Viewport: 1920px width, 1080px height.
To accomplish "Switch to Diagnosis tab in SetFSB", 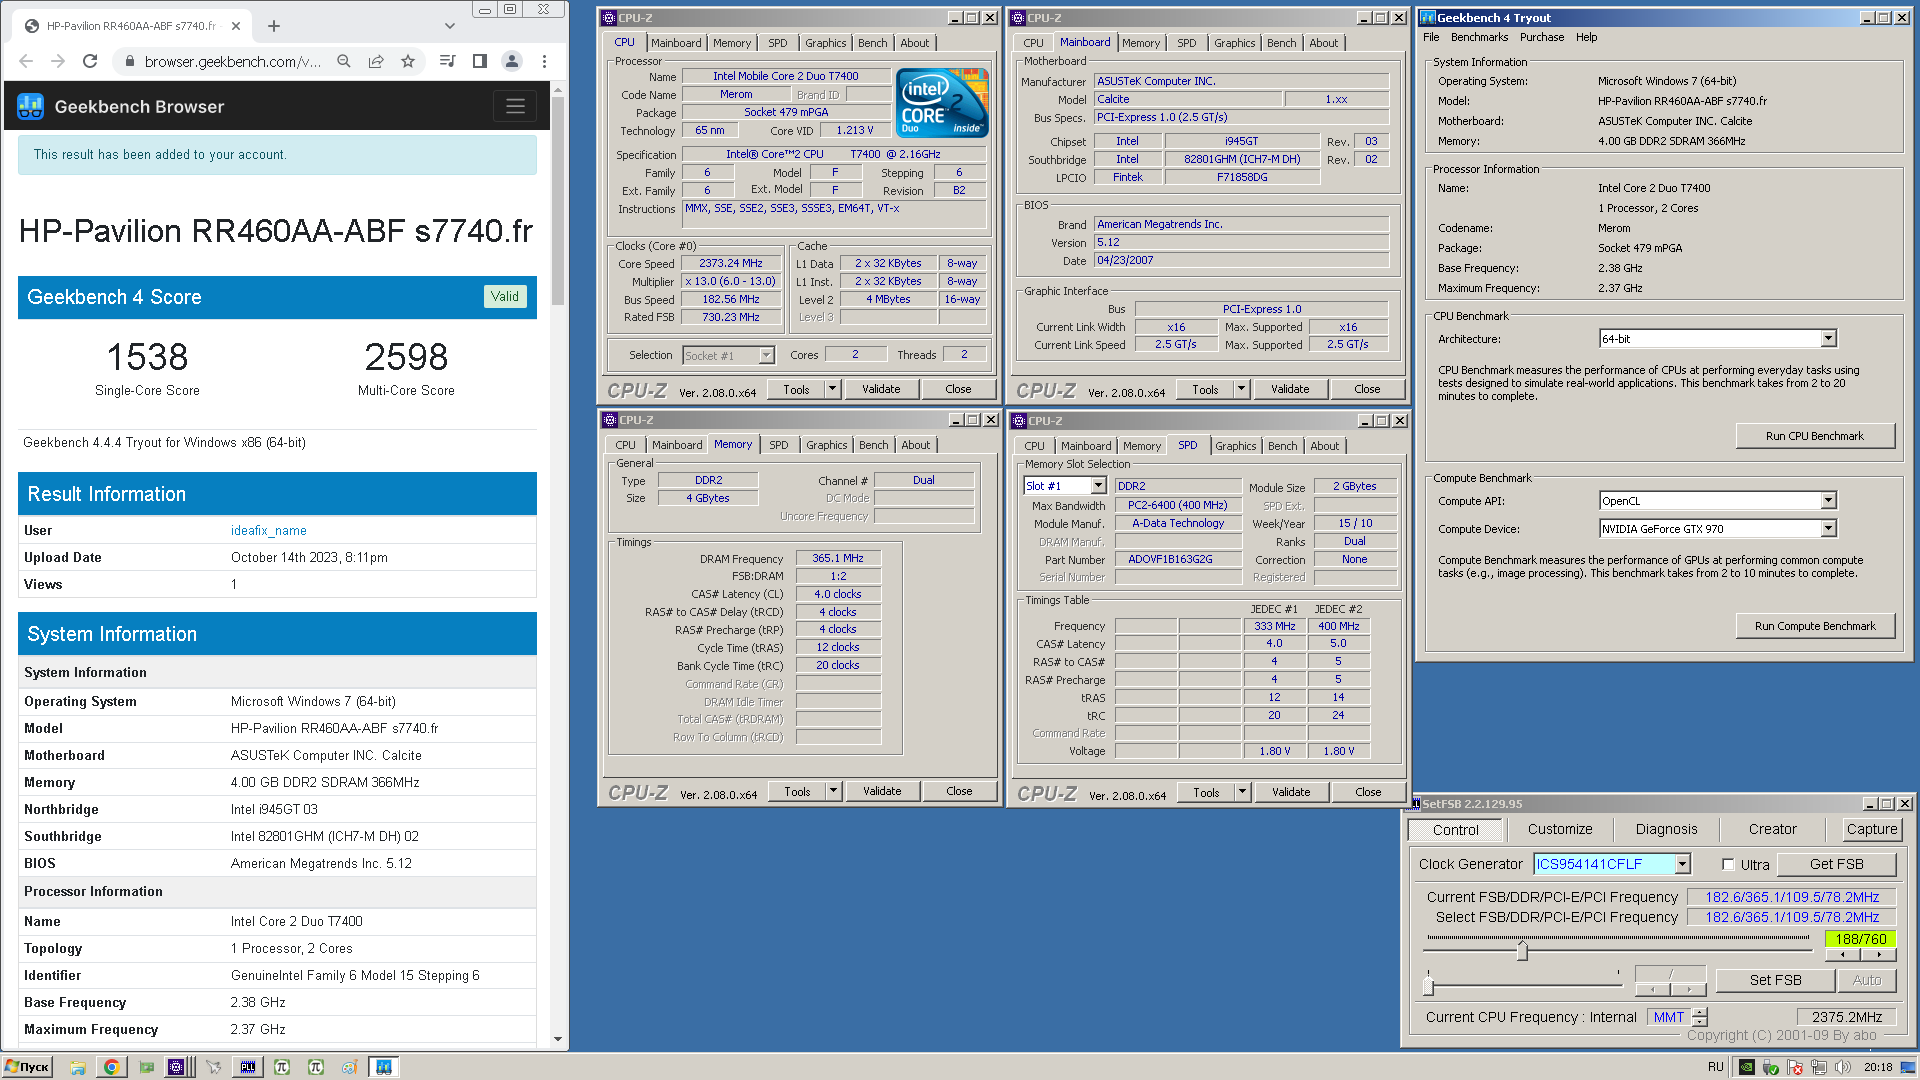I will 1666,829.
